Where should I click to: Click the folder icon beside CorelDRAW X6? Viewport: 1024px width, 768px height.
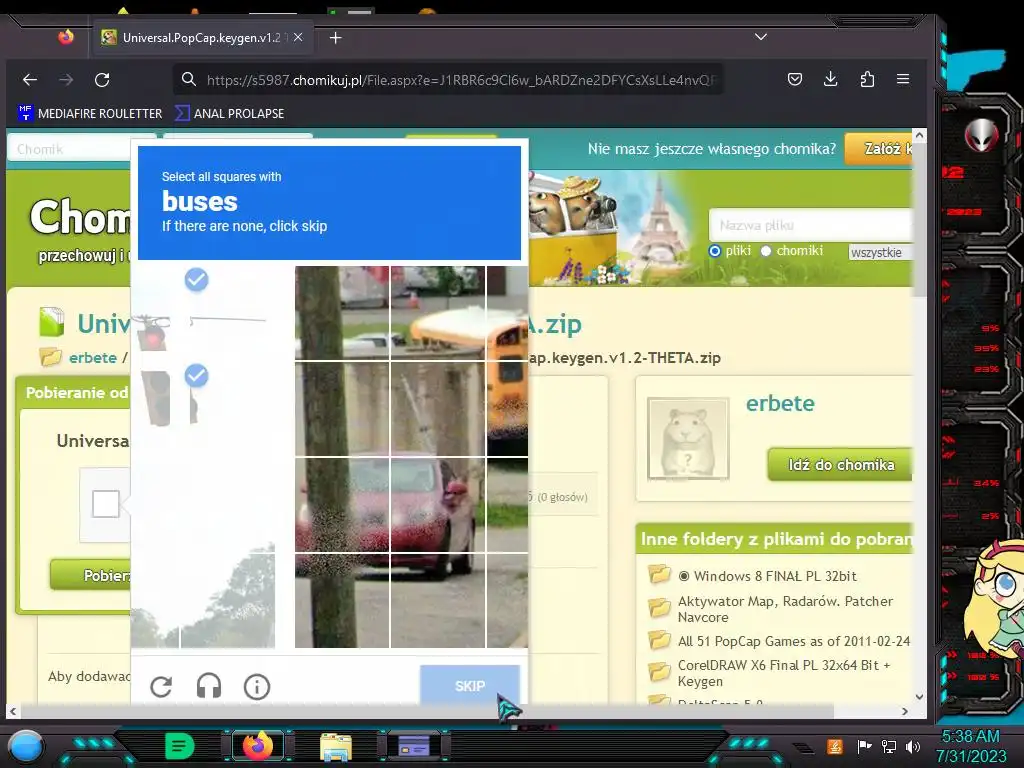pyautogui.click(x=659, y=671)
